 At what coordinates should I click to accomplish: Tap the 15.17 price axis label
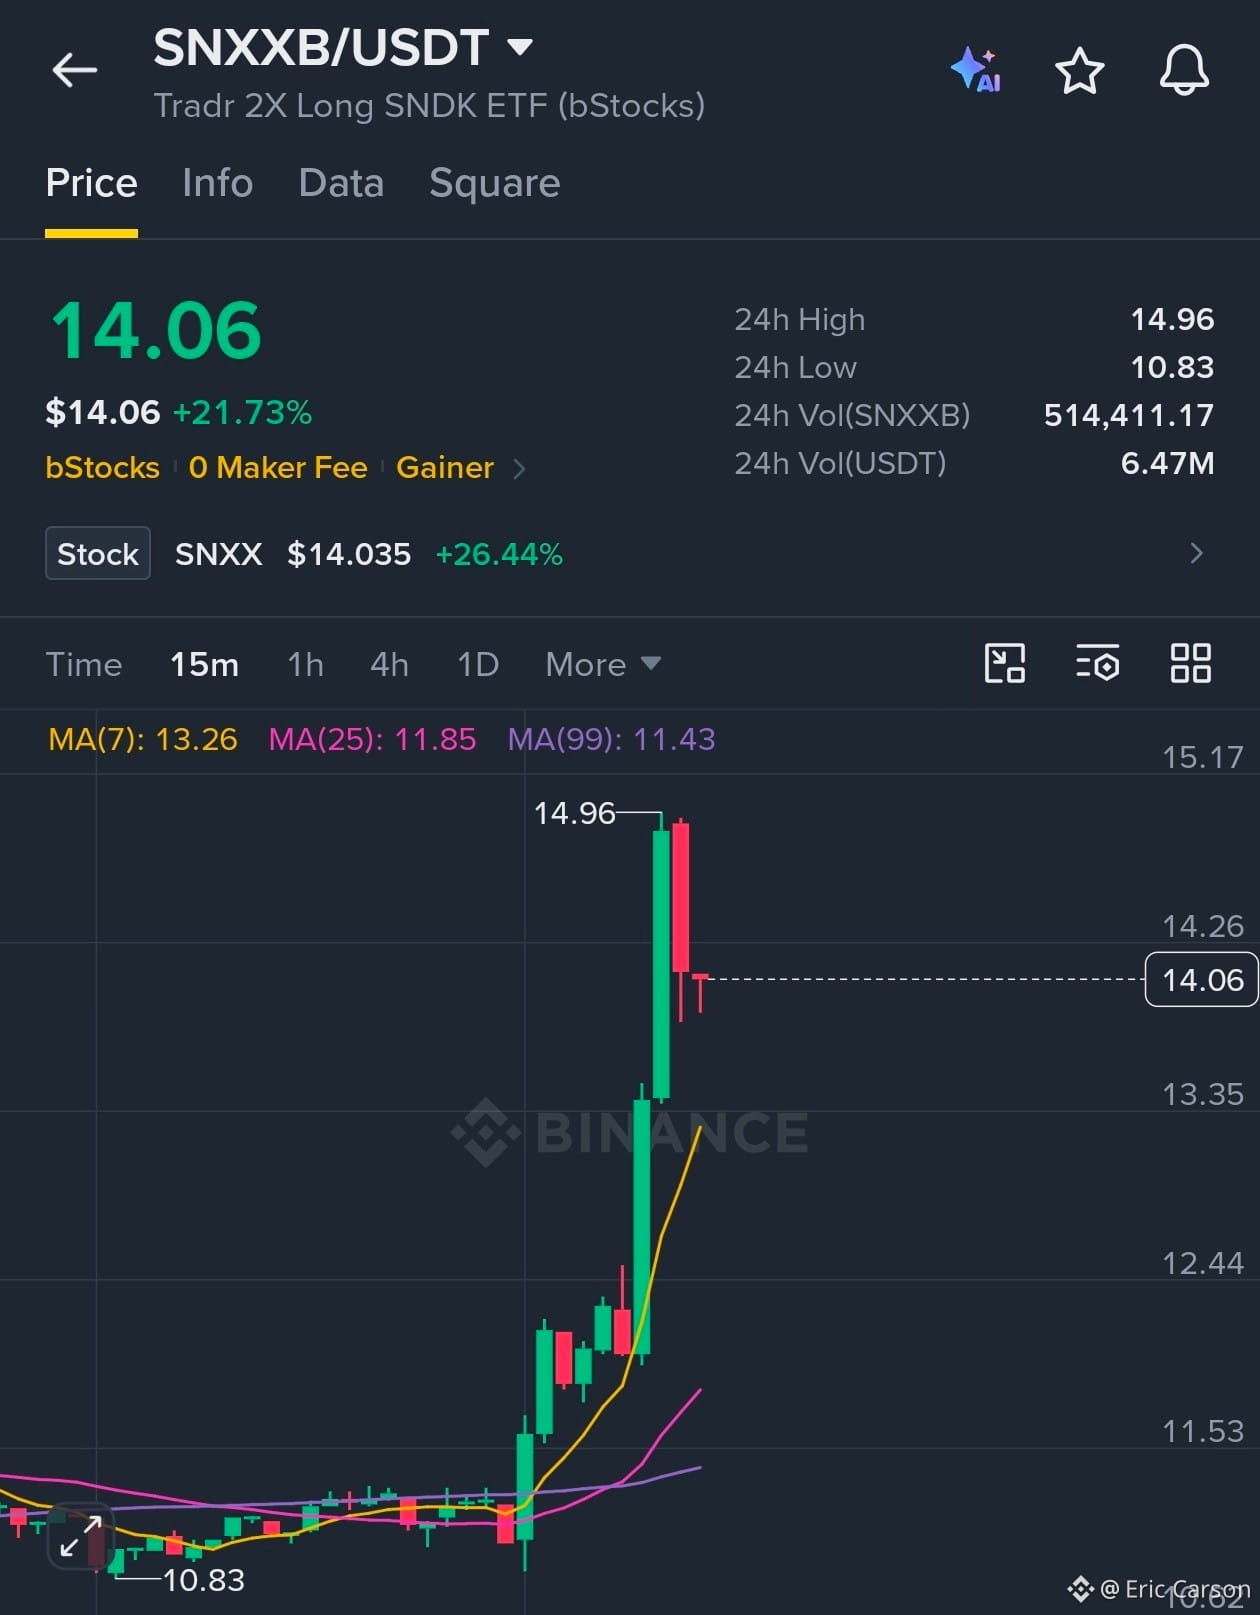coord(1202,757)
